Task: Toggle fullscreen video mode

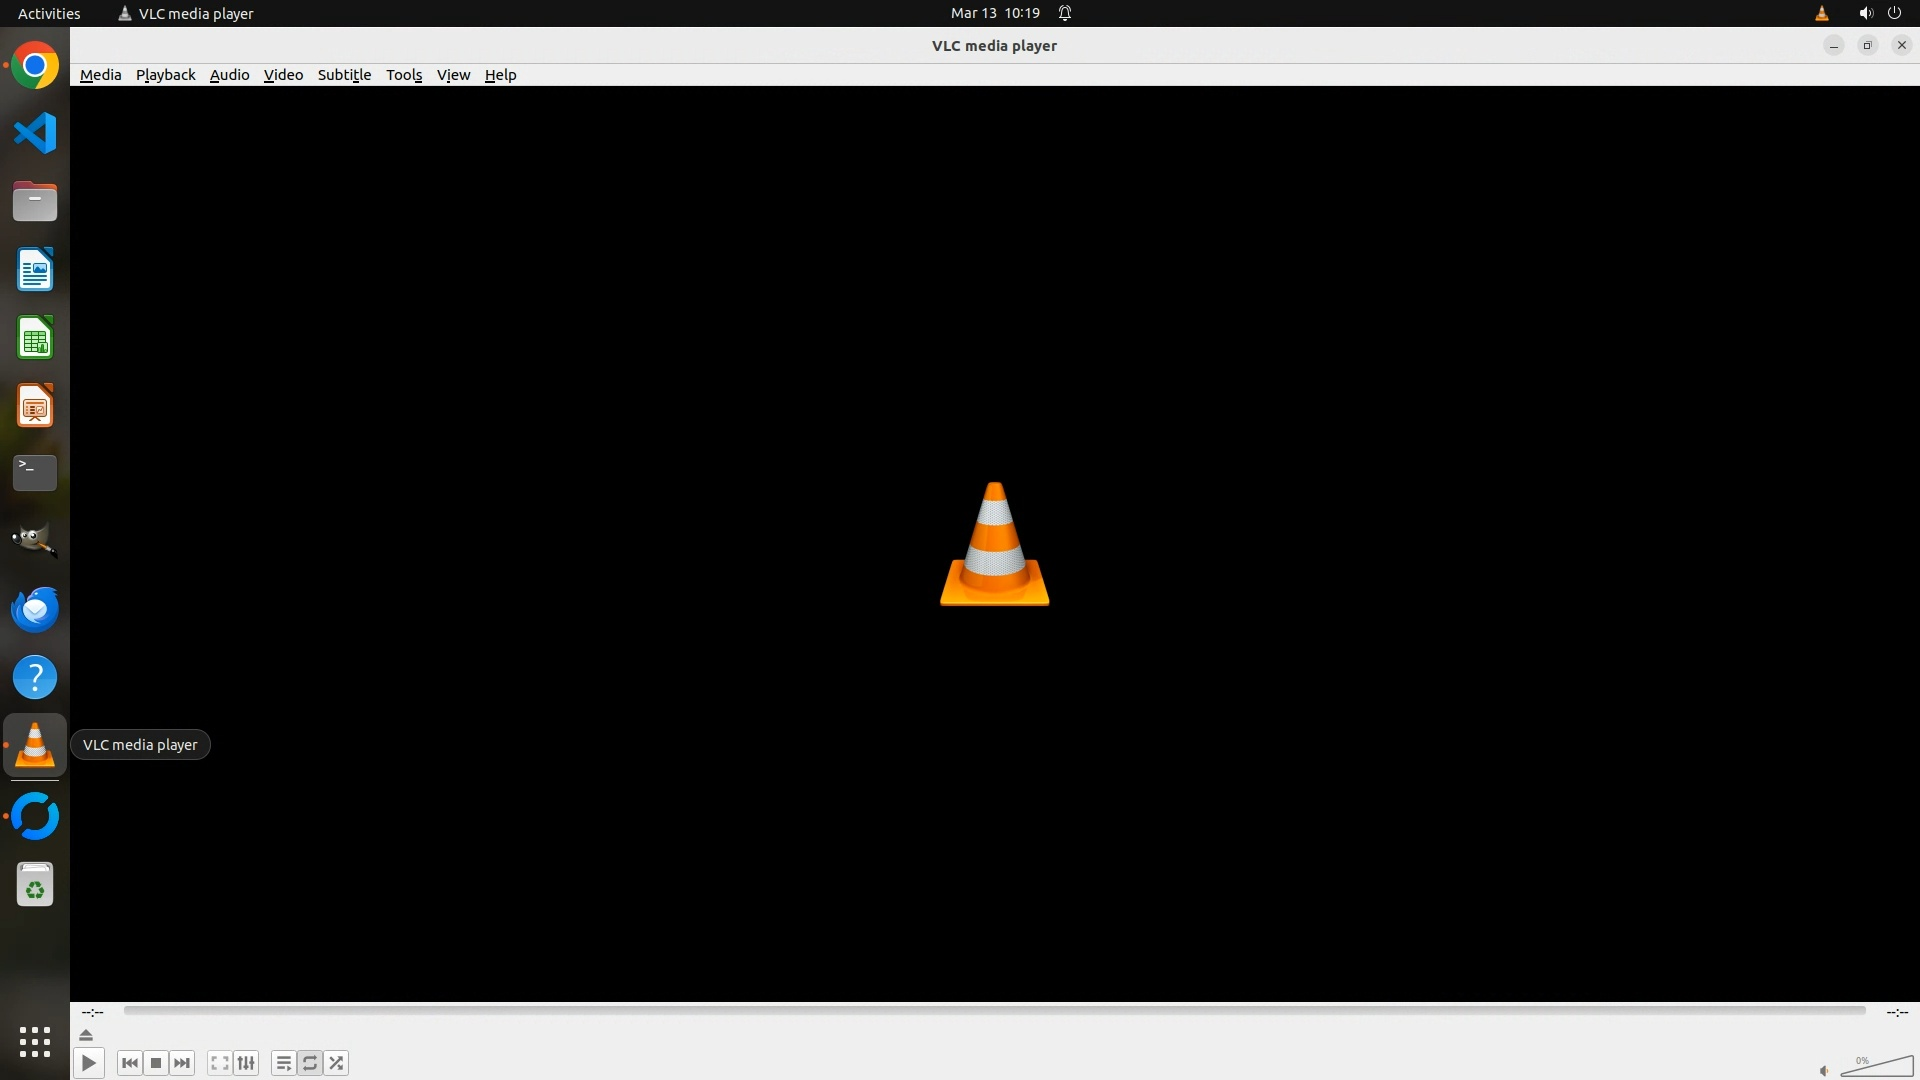Action: [219, 1063]
